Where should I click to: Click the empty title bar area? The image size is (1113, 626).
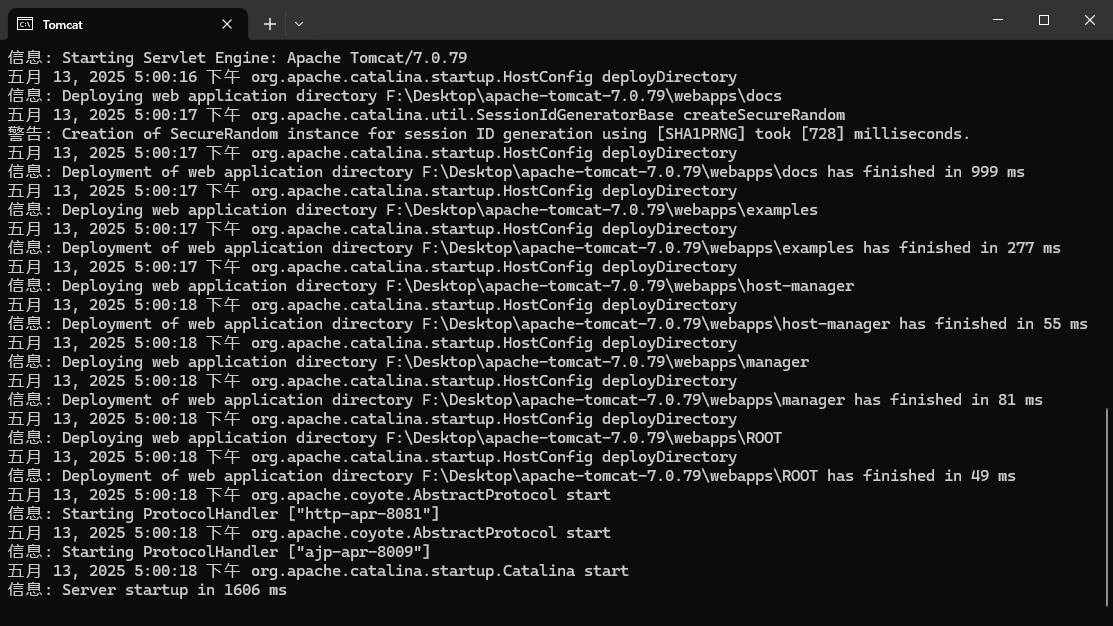(x=640, y=20)
